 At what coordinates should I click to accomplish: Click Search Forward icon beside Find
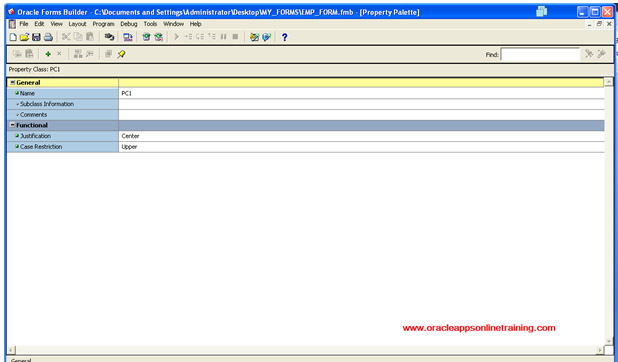[x=589, y=54]
